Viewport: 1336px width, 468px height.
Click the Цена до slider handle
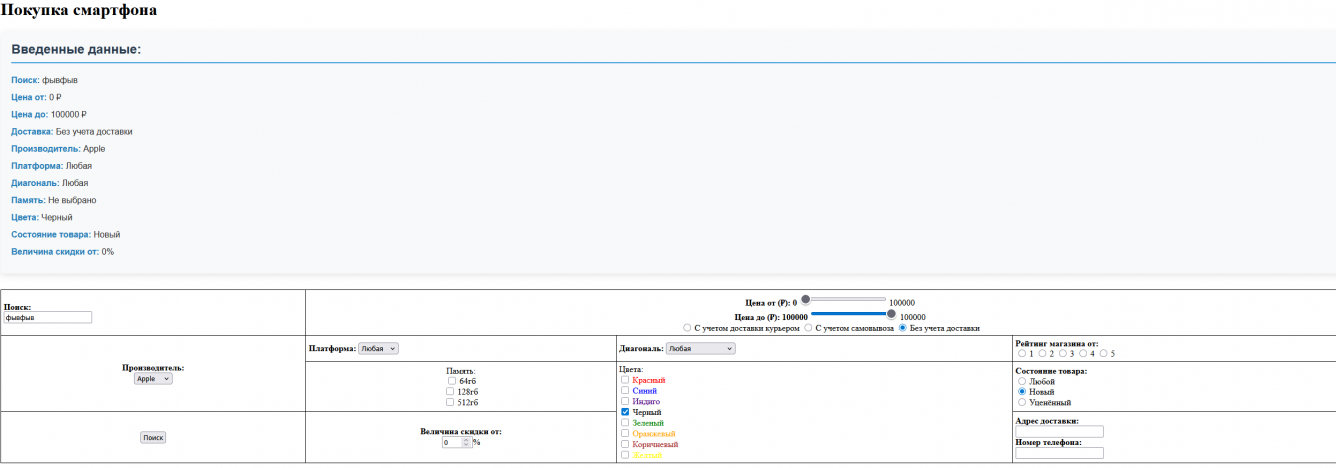(x=891, y=313)
